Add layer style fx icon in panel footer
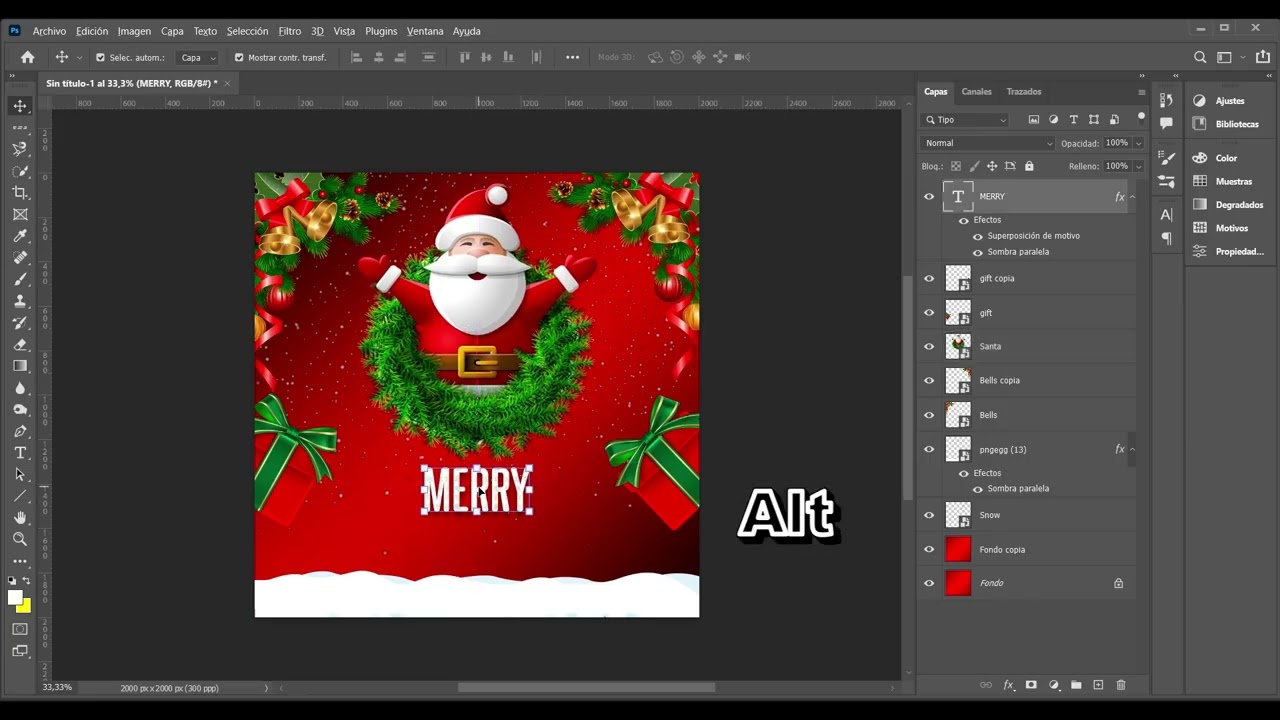Image resolution: width=1280 pixels, height=720 pixels. (x=1009, y=685)
